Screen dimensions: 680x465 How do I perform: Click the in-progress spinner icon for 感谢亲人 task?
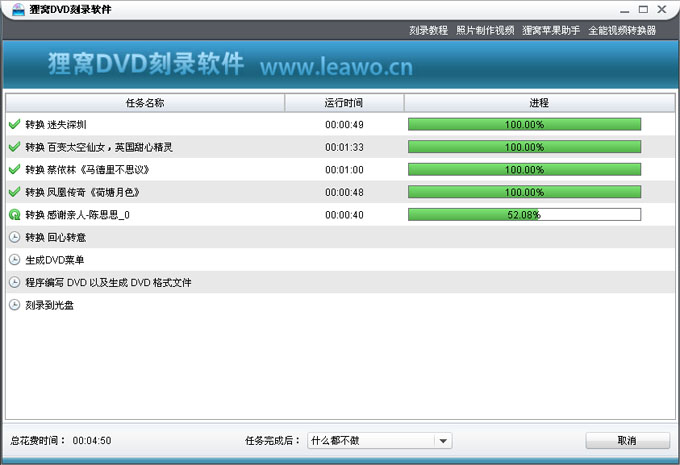point(14,214)
